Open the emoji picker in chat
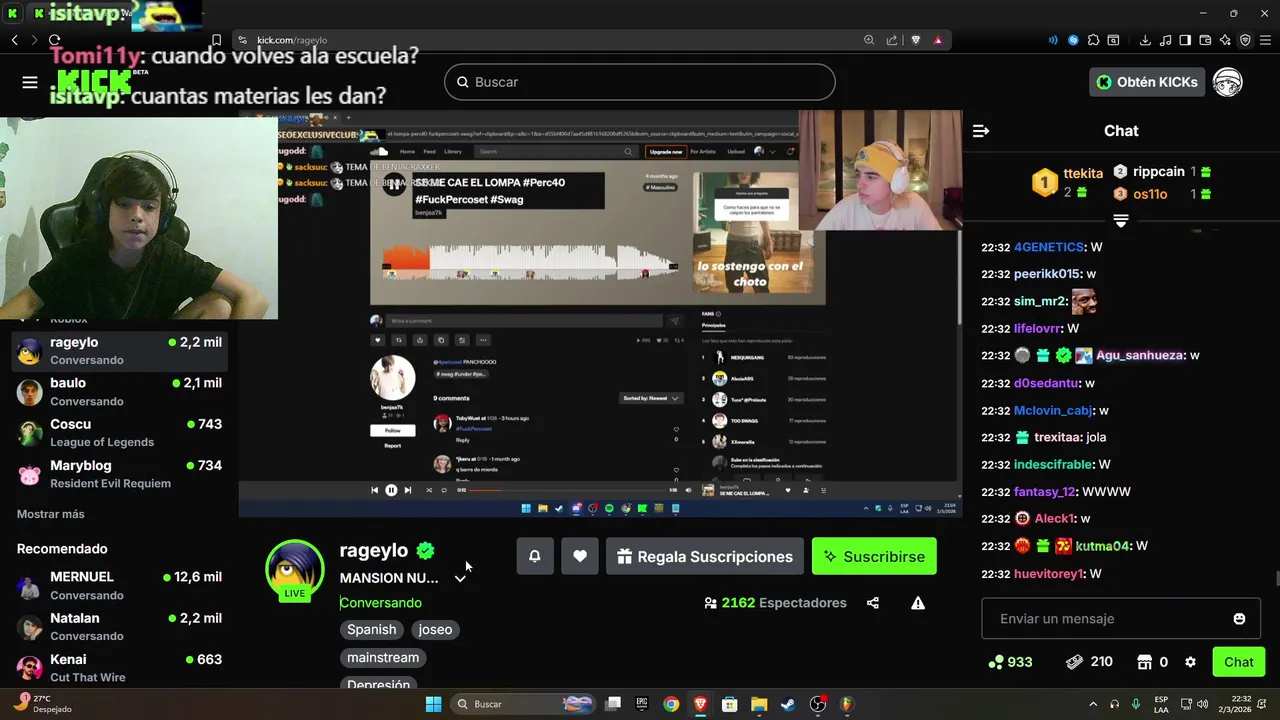 point(1239,619)
